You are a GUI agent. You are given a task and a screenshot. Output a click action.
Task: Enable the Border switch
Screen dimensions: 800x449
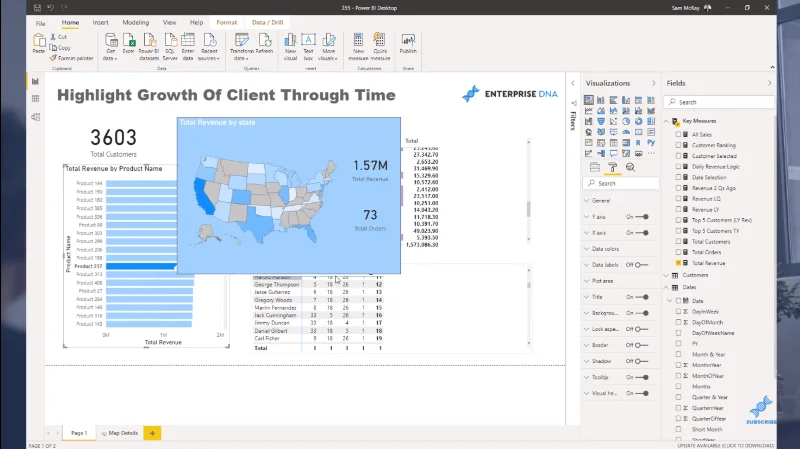point(641,345)
